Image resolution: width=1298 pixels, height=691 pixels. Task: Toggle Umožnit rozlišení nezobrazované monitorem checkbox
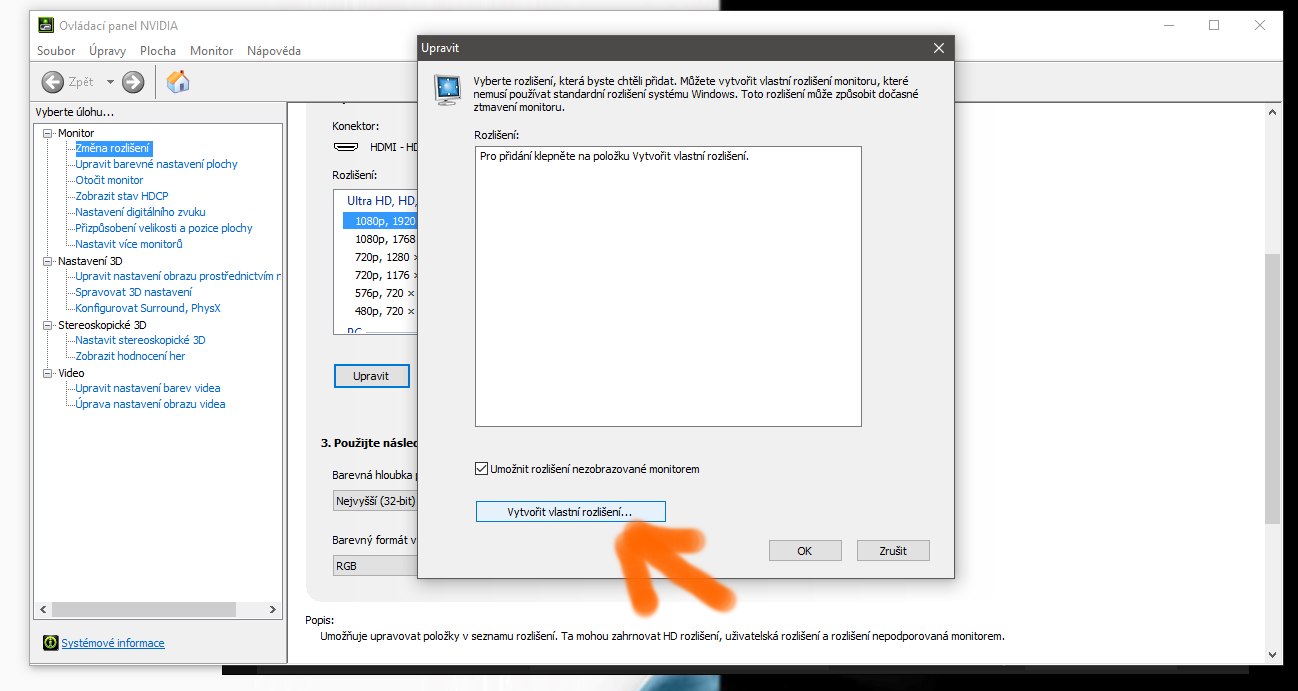point(482,468)
